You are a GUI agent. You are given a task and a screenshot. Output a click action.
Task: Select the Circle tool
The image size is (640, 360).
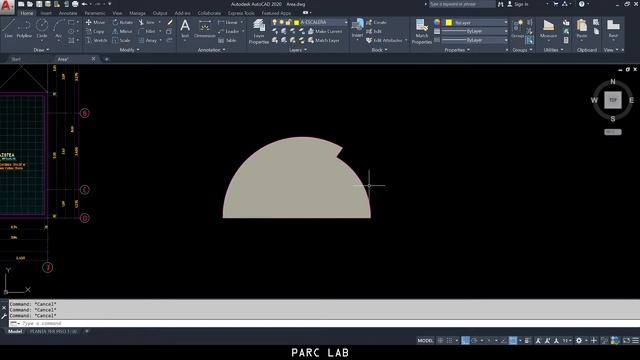[42, 29]
